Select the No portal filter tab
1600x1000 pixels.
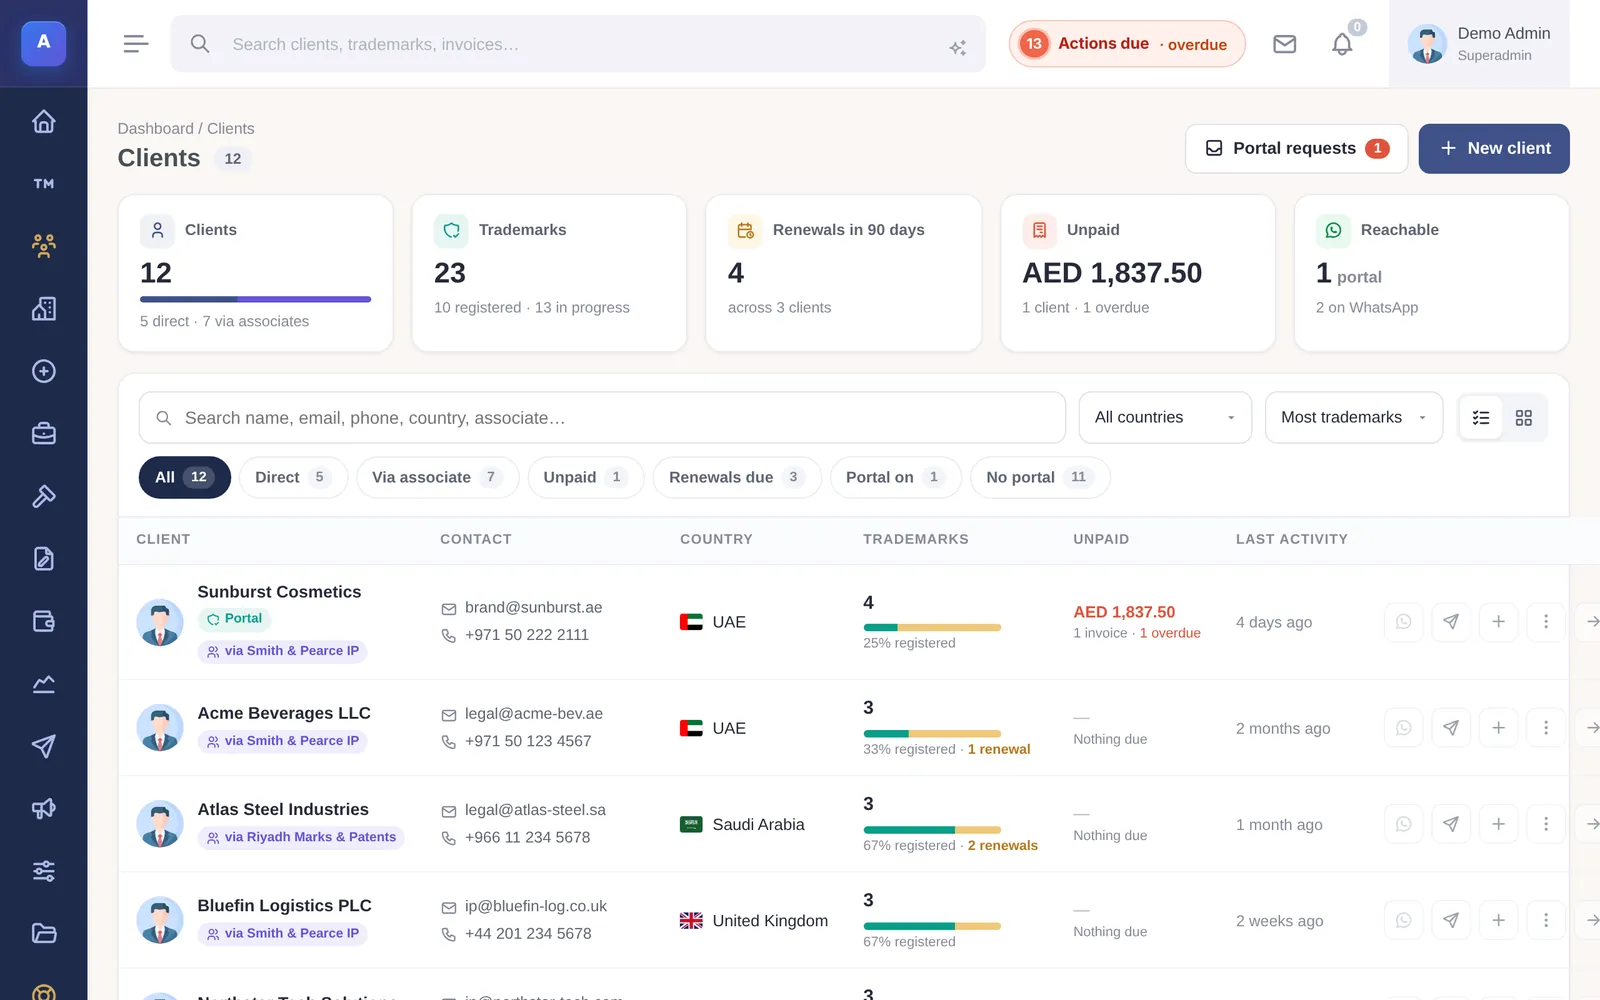tap(1040, 477)
